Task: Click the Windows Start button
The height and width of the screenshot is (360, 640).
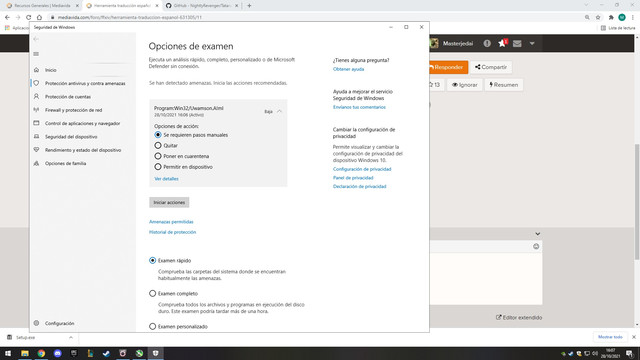Action: pos(8,353)
